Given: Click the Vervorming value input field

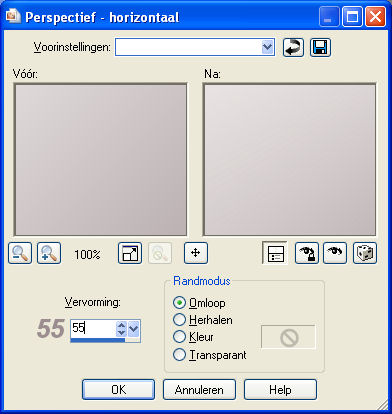Looking at the screenshot, I should (93, 329).
